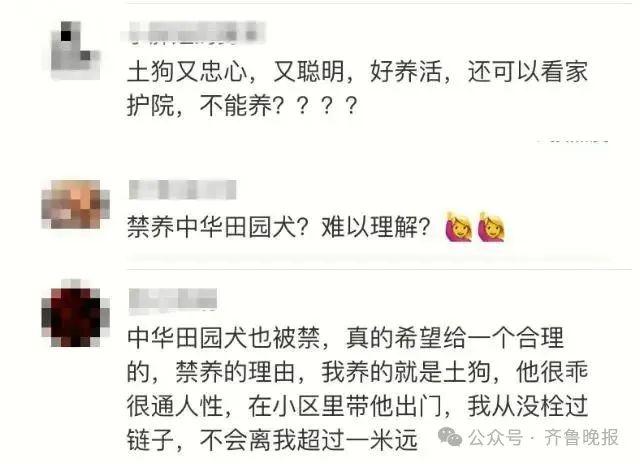Open the third commenter's dark red avatar

[76, 313]
